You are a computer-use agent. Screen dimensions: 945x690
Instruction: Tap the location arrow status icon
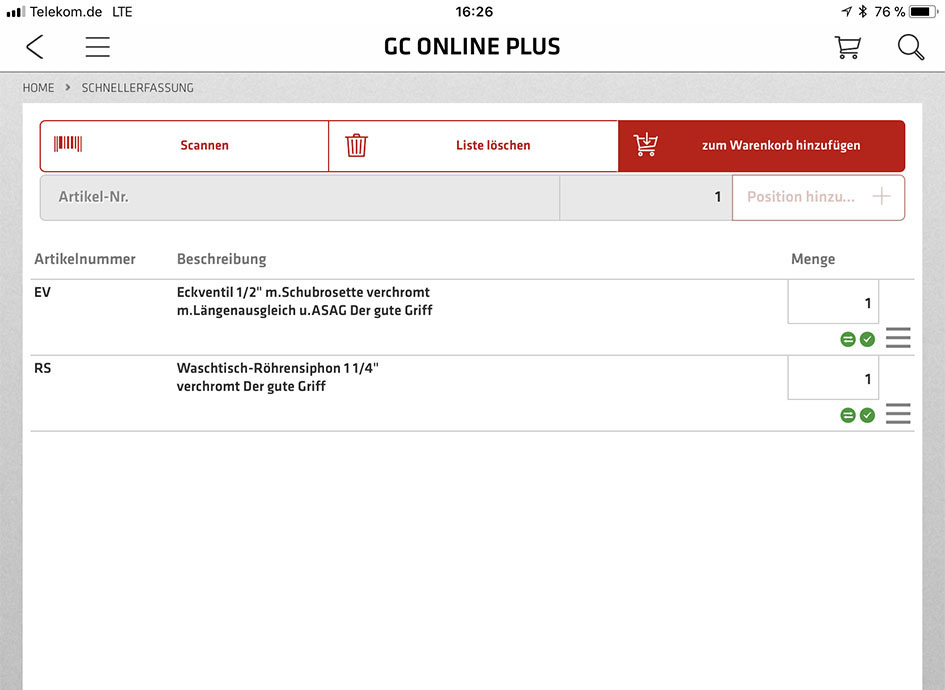(x=847, y=11)
